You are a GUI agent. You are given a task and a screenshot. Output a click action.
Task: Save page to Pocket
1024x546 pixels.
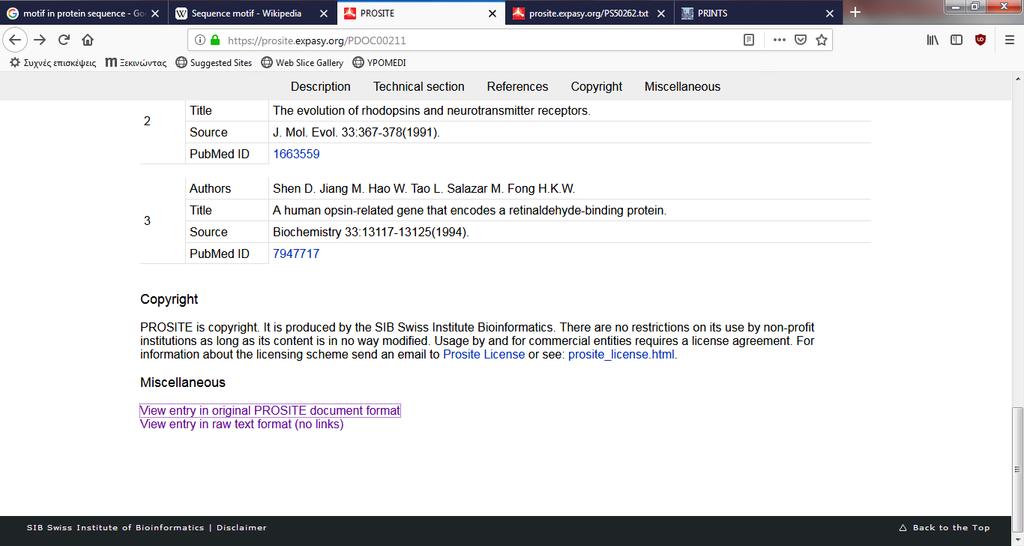pyautogui.click(x=801, y=40)
